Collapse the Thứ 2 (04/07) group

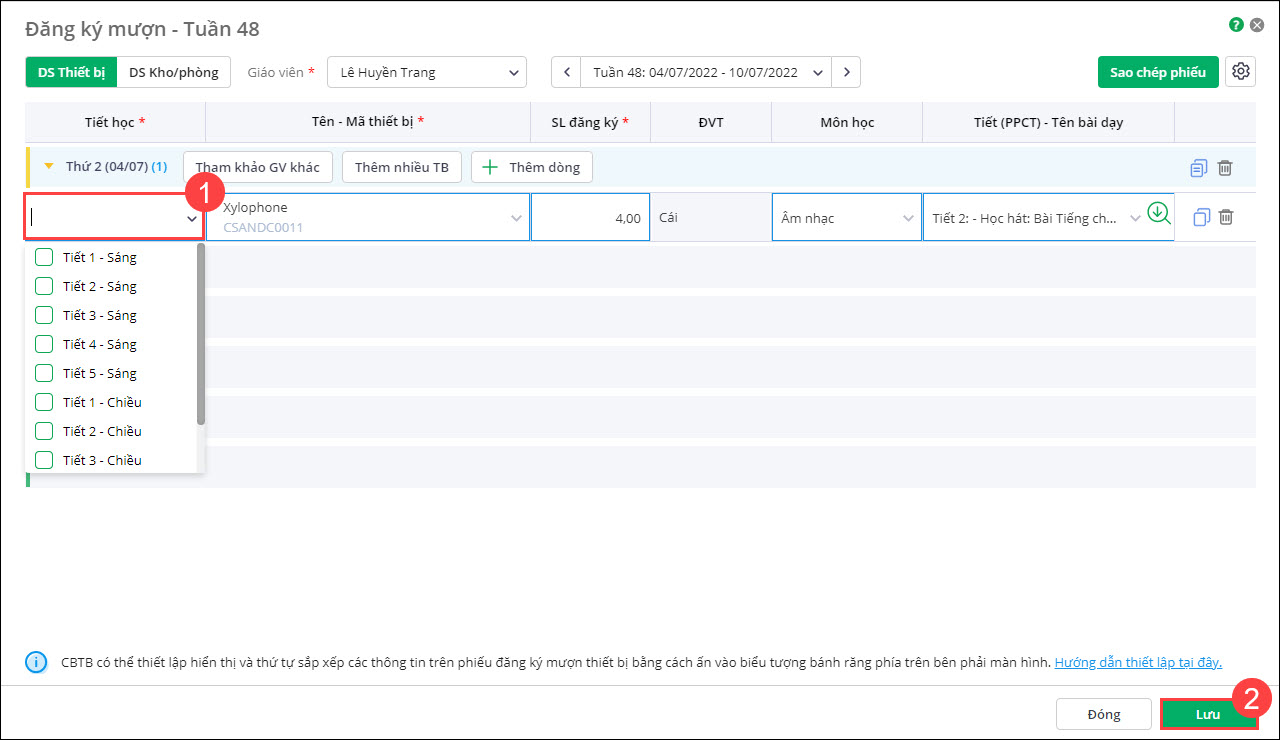(49, 167)
